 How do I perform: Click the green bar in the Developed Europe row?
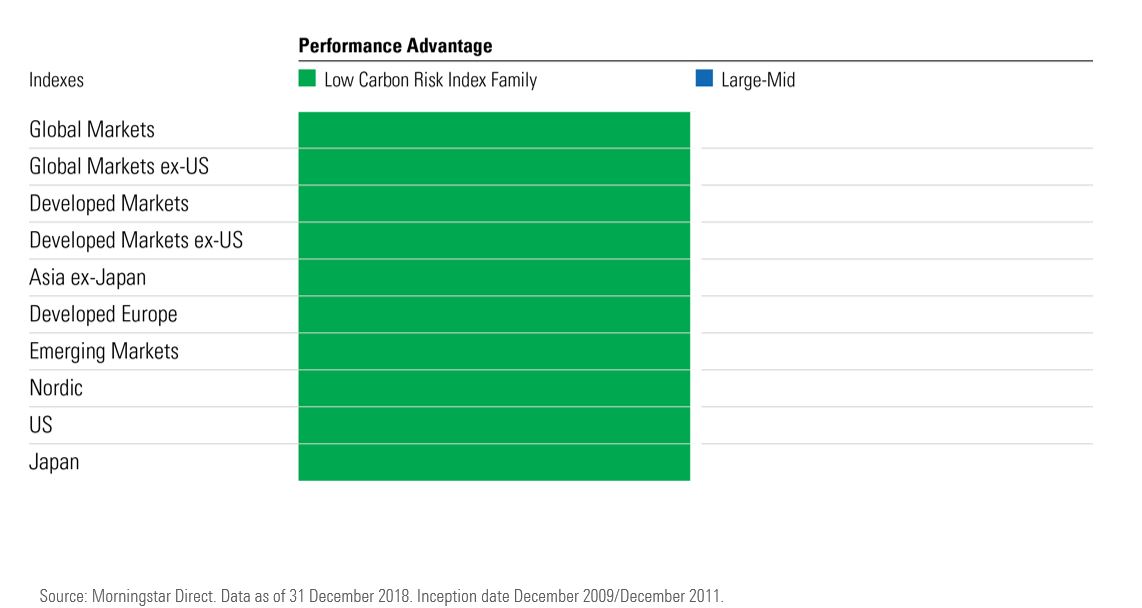coord(494,315)
